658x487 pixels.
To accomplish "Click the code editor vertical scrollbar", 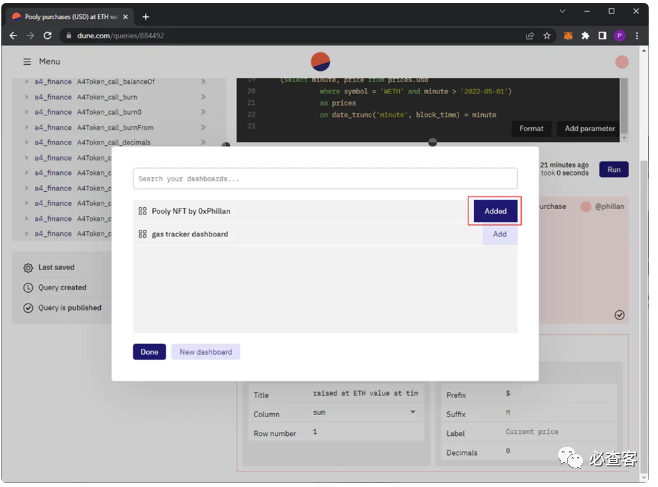I will click(x=624, y=107).
